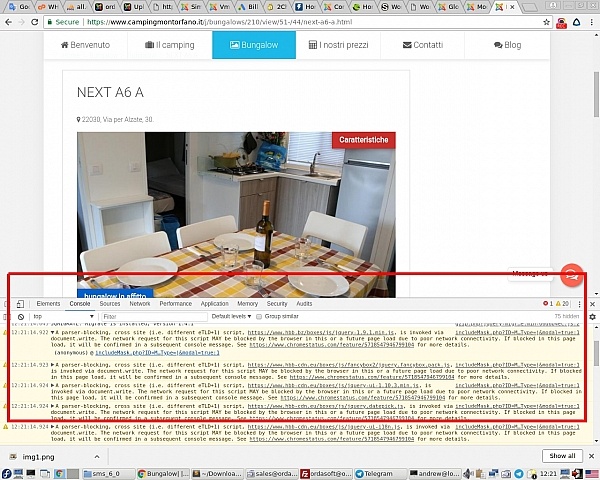Click the volume icon in system tray
This screenshot has height=480, width=600.
point(468,474)
